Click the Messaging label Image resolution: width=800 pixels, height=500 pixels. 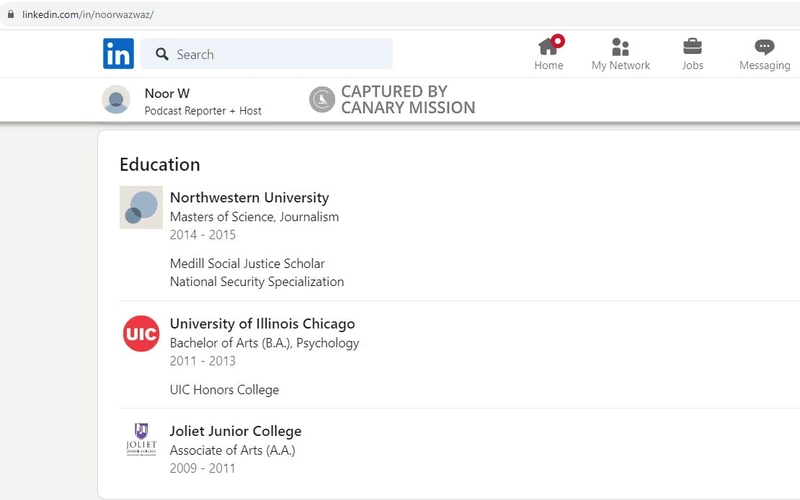point(764,65)
